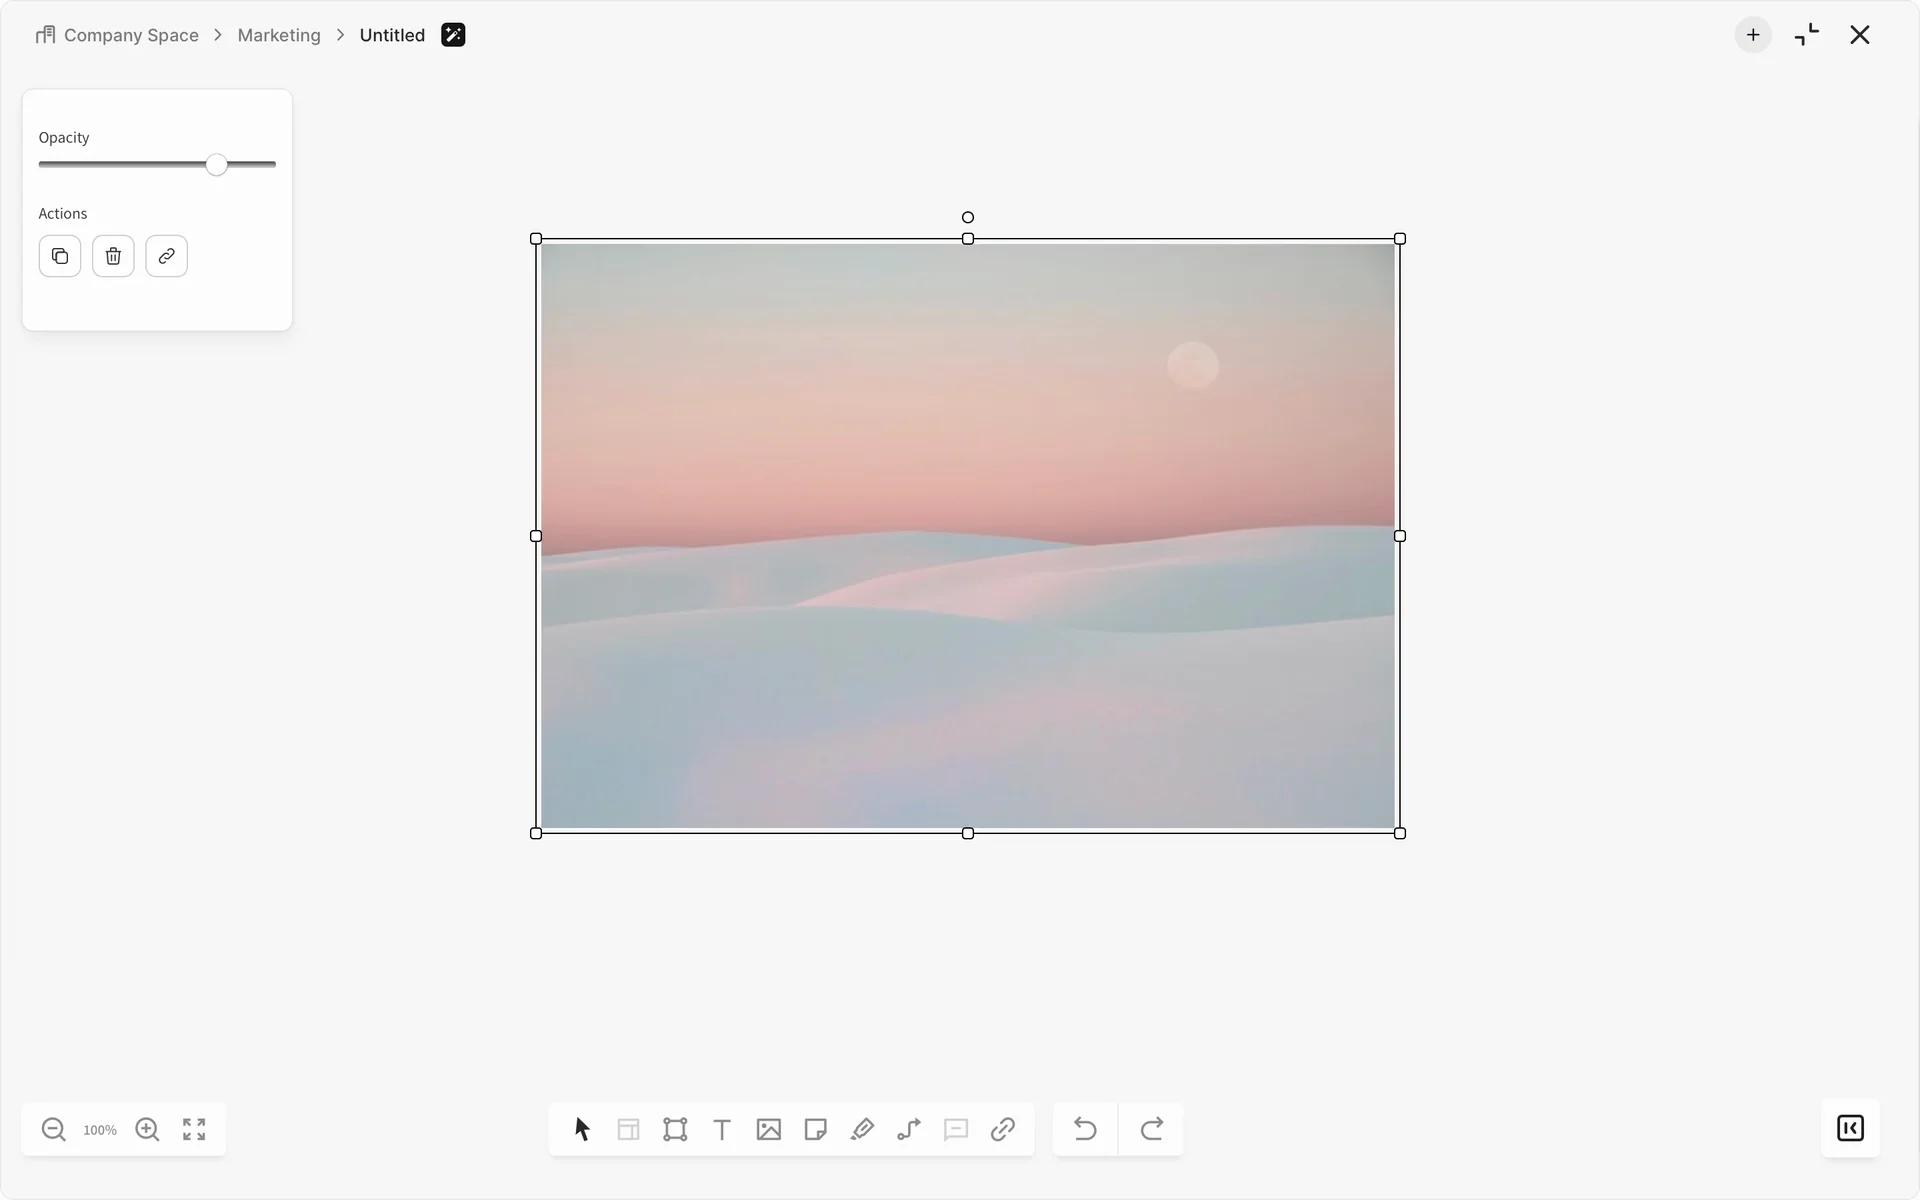Delete the selected image
Viewport: 1920px width, 1200px height.
[113, 256]
